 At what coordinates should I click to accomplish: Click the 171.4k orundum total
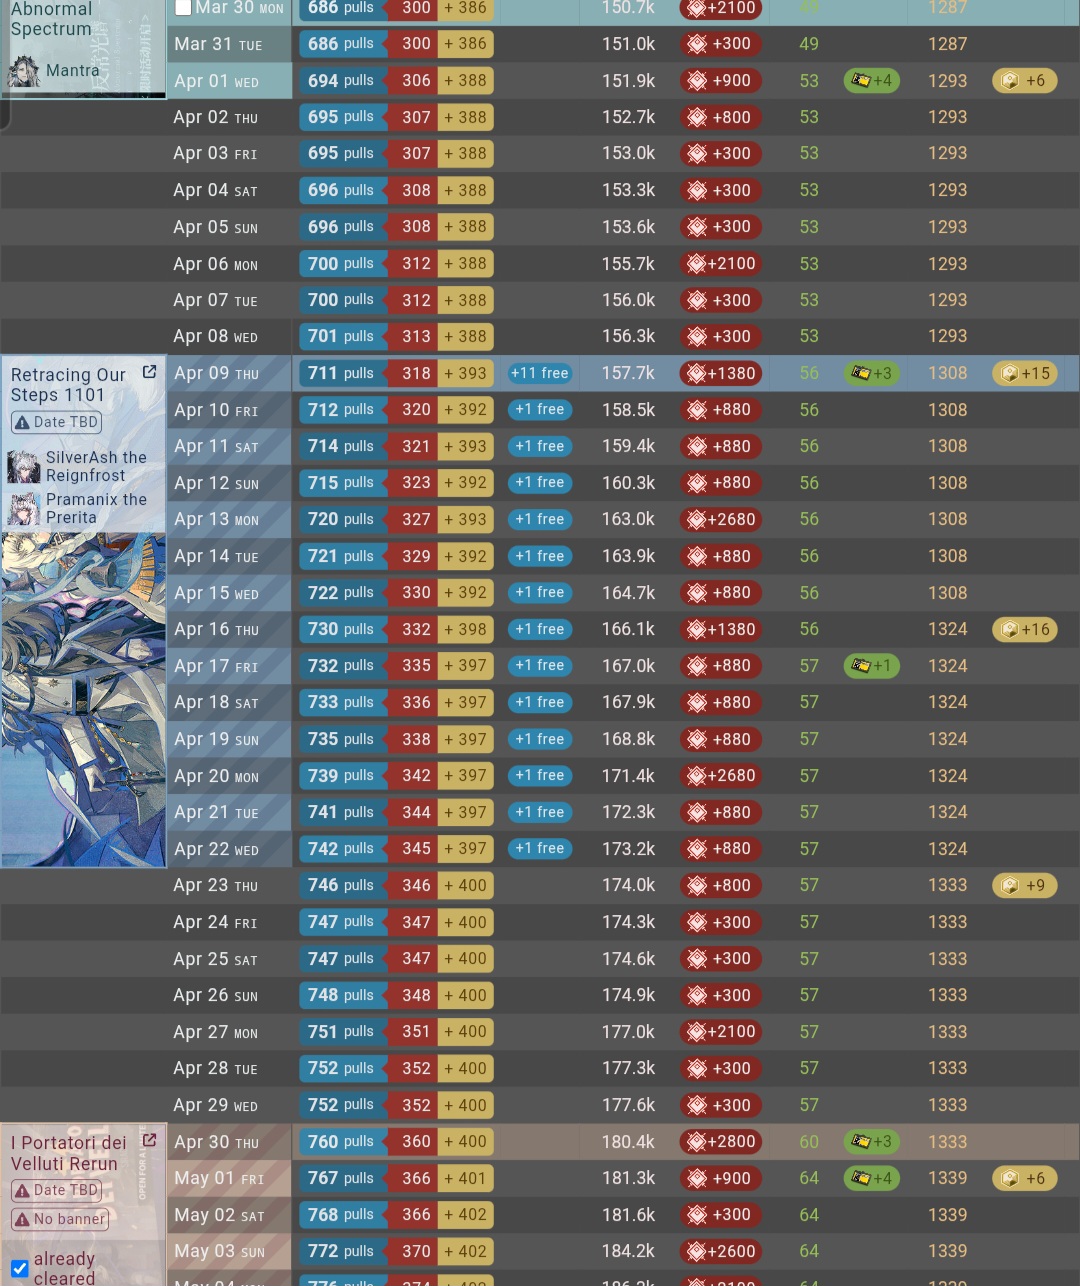pos(628,776)
